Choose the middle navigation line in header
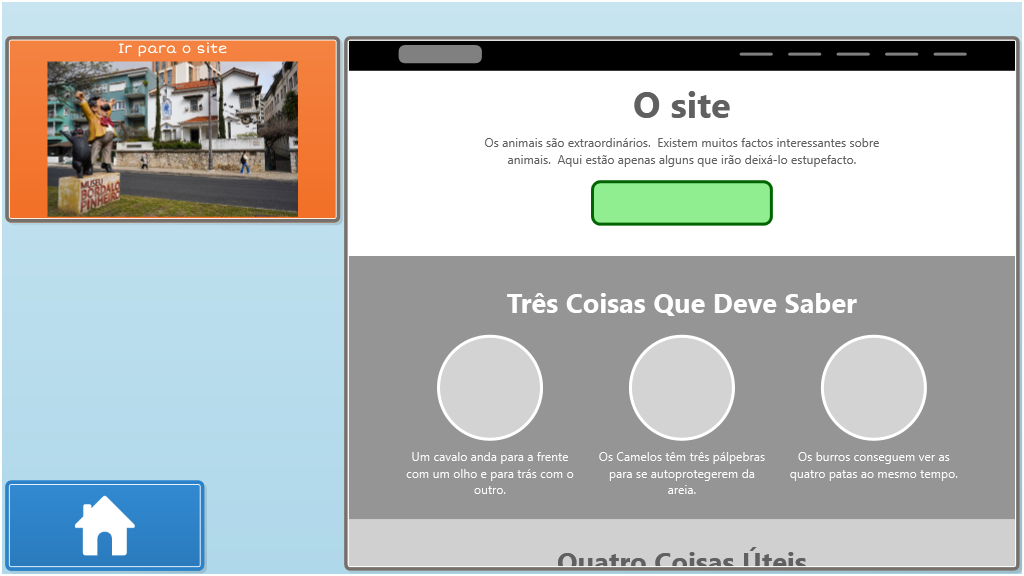1024x576 pixels. pyautogui.click(x=853, y=54)
